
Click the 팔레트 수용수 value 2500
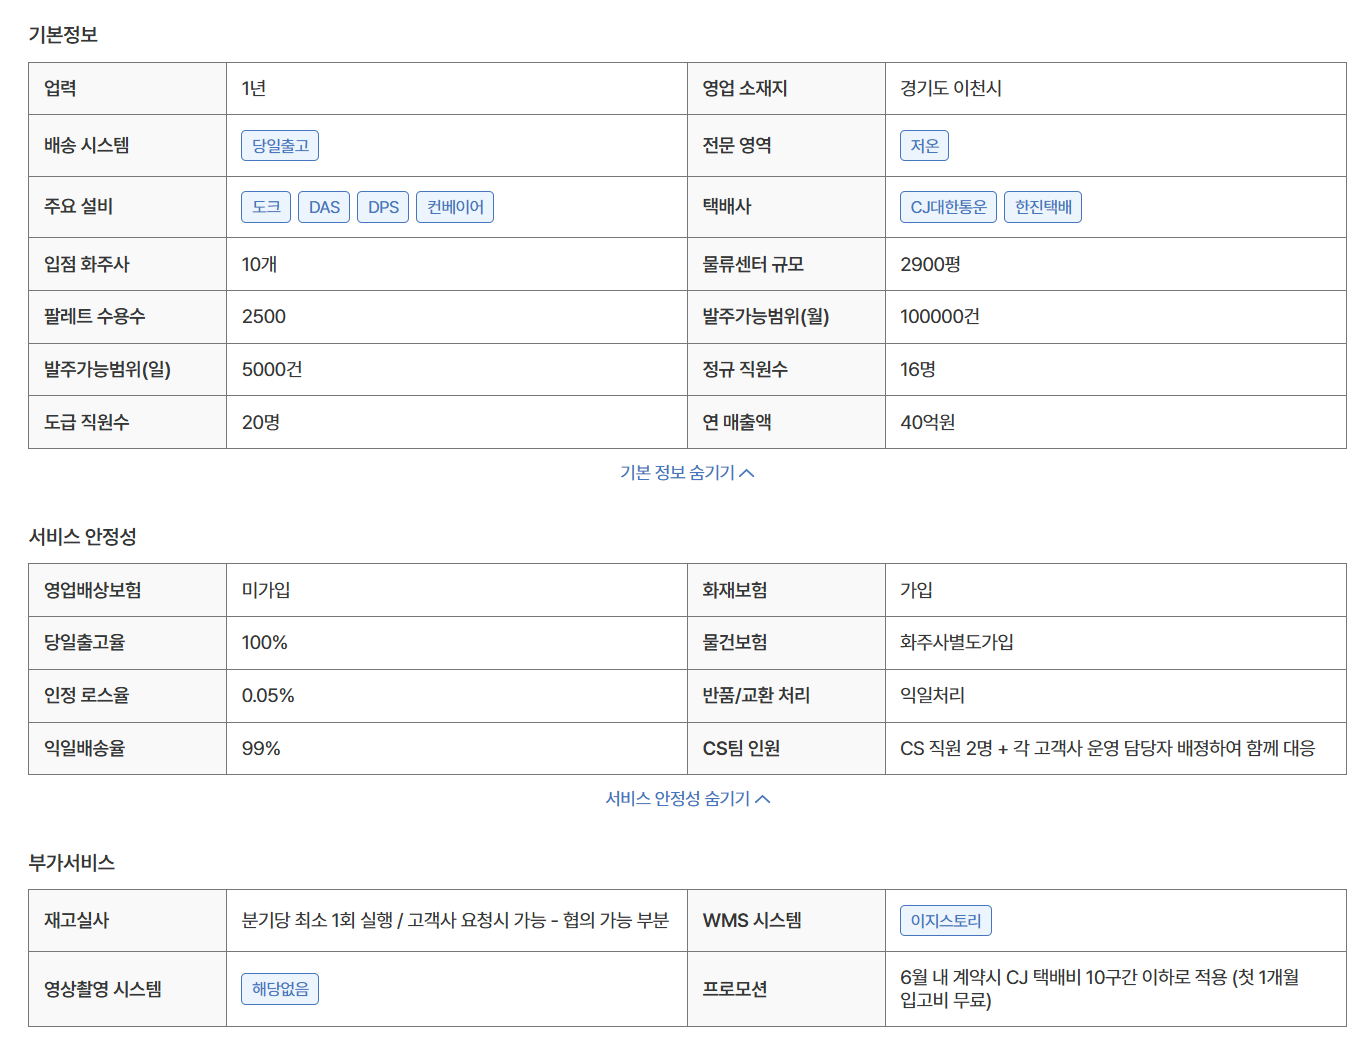coord(264,317)
